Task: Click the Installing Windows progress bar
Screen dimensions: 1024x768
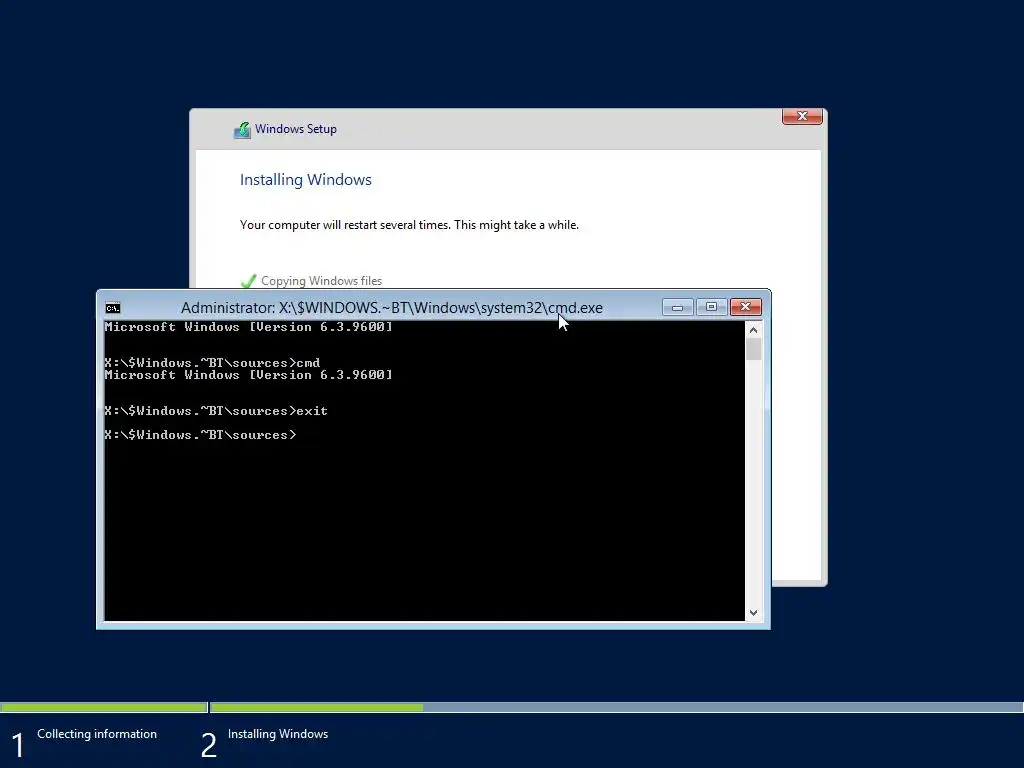Action: point(616,707)
